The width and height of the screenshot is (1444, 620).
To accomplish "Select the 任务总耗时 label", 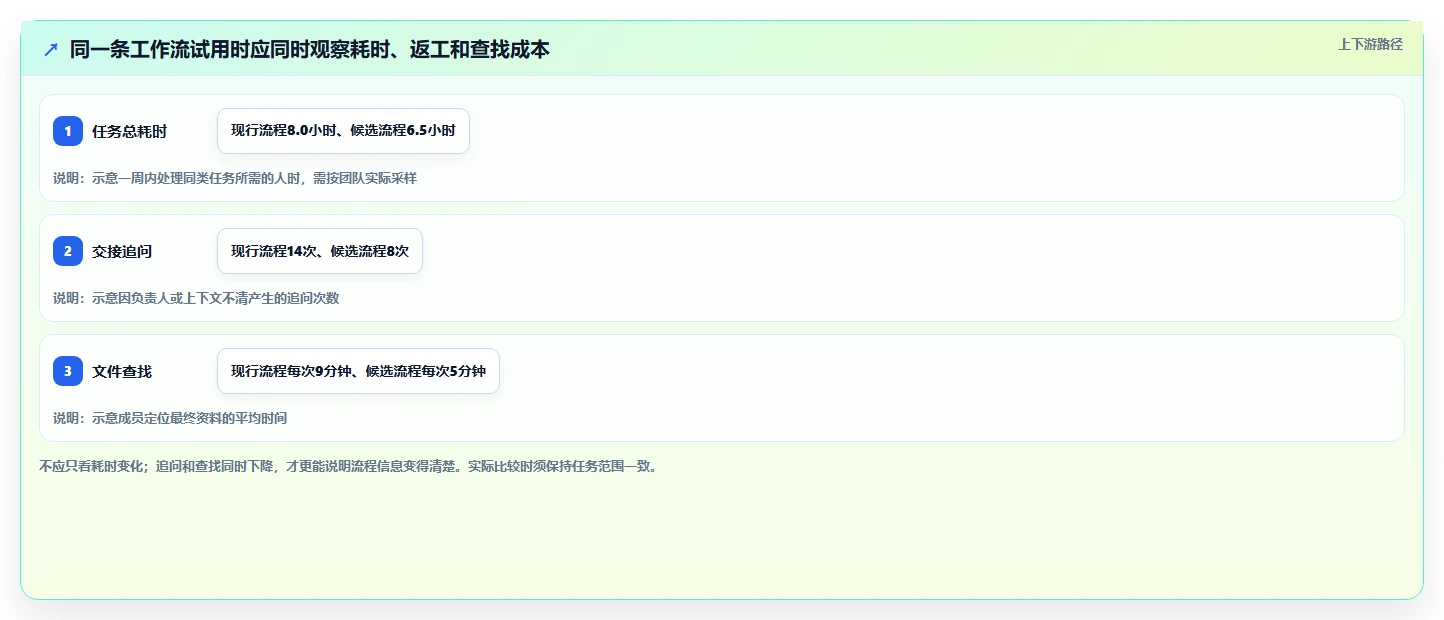I will pos(129,131).
